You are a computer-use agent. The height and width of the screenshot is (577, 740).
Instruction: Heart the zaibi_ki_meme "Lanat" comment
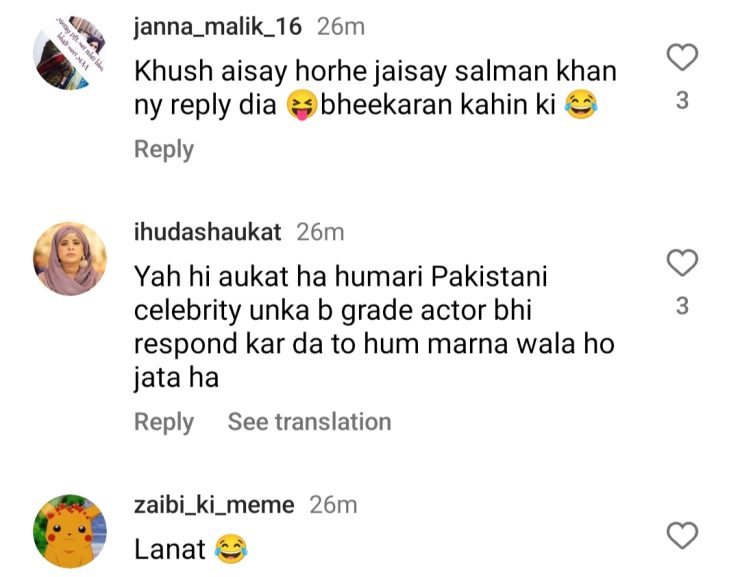[x=682, y=537]
